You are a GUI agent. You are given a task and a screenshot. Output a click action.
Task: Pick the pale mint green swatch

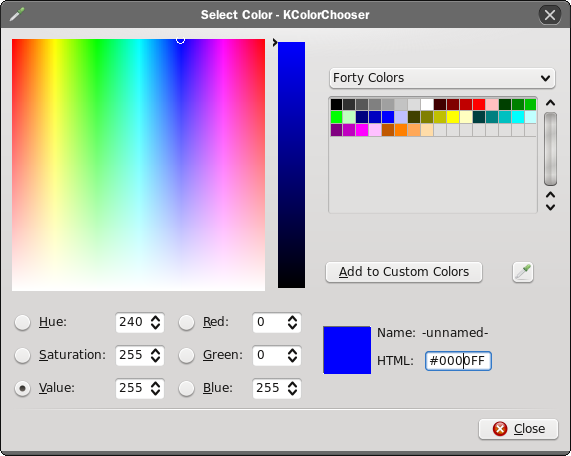coord(349,117)
